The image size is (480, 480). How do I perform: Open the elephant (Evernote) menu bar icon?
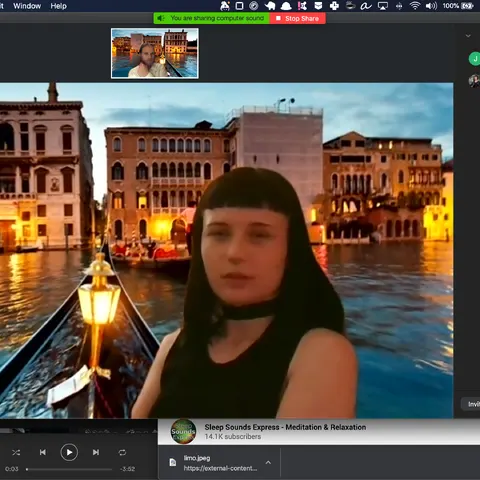click(x=270, y=6)
